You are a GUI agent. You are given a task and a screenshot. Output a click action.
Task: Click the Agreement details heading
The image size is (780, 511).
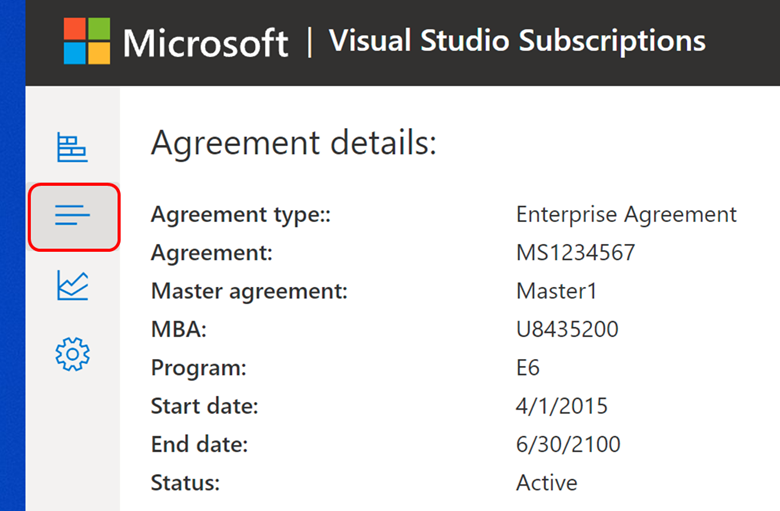pyautogui.click(x=294, y=143)
